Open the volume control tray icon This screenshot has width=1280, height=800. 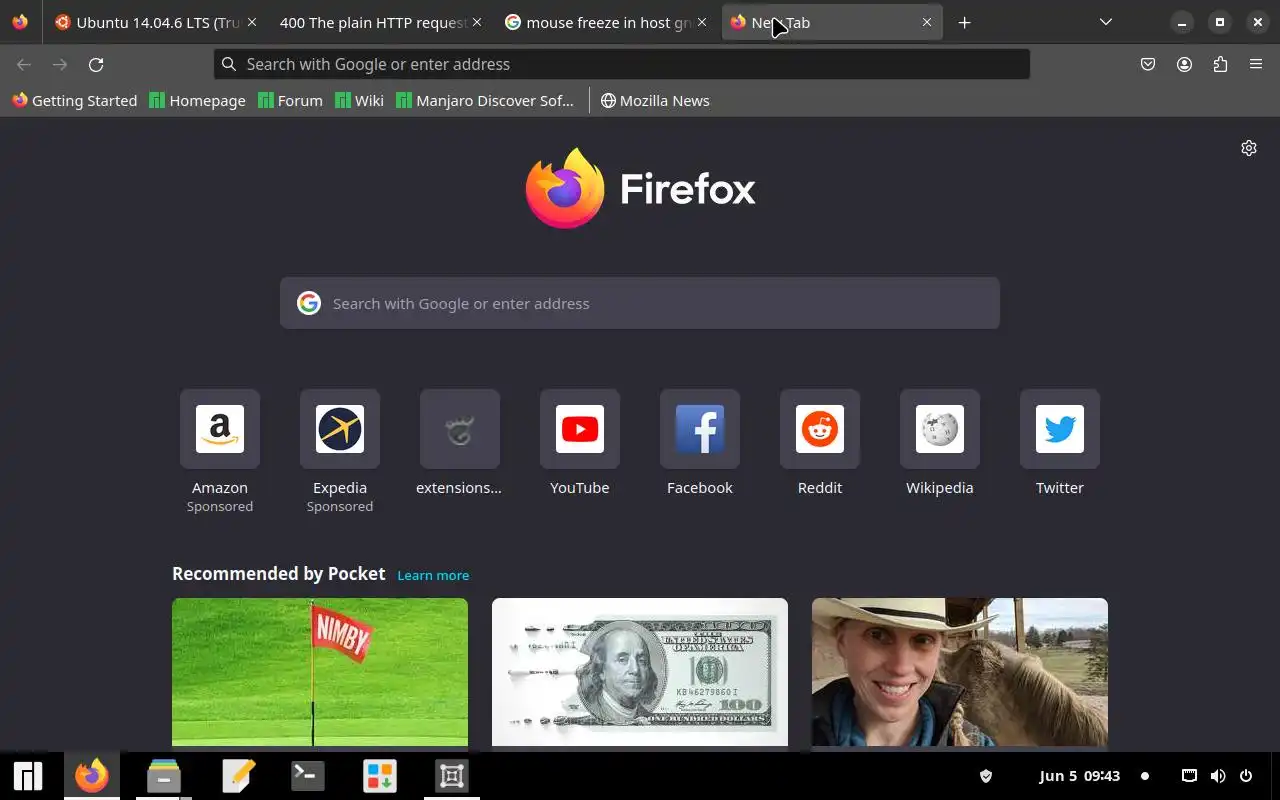point(1218,776)
